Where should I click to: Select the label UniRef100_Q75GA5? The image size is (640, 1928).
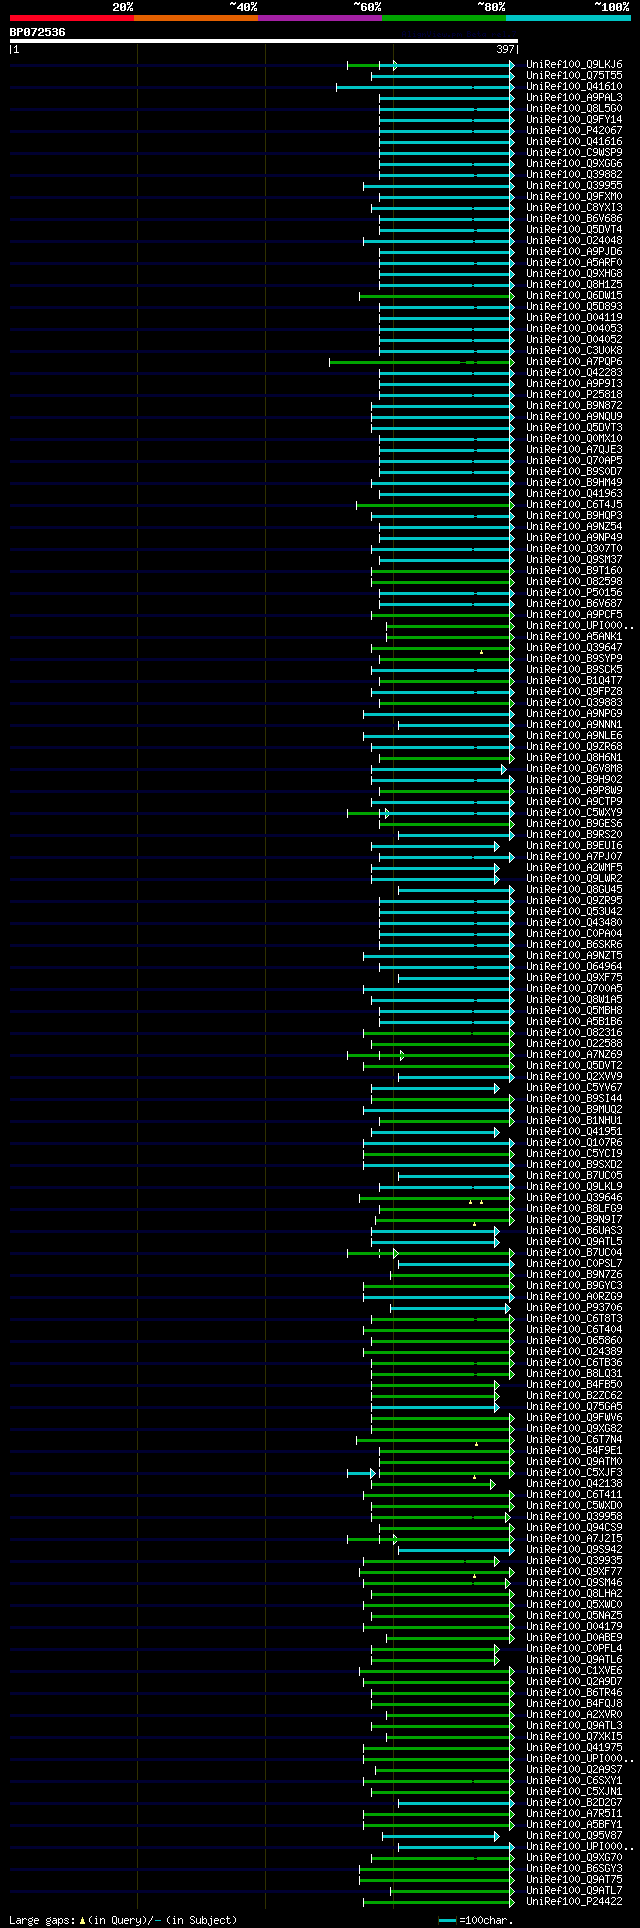574,1406
